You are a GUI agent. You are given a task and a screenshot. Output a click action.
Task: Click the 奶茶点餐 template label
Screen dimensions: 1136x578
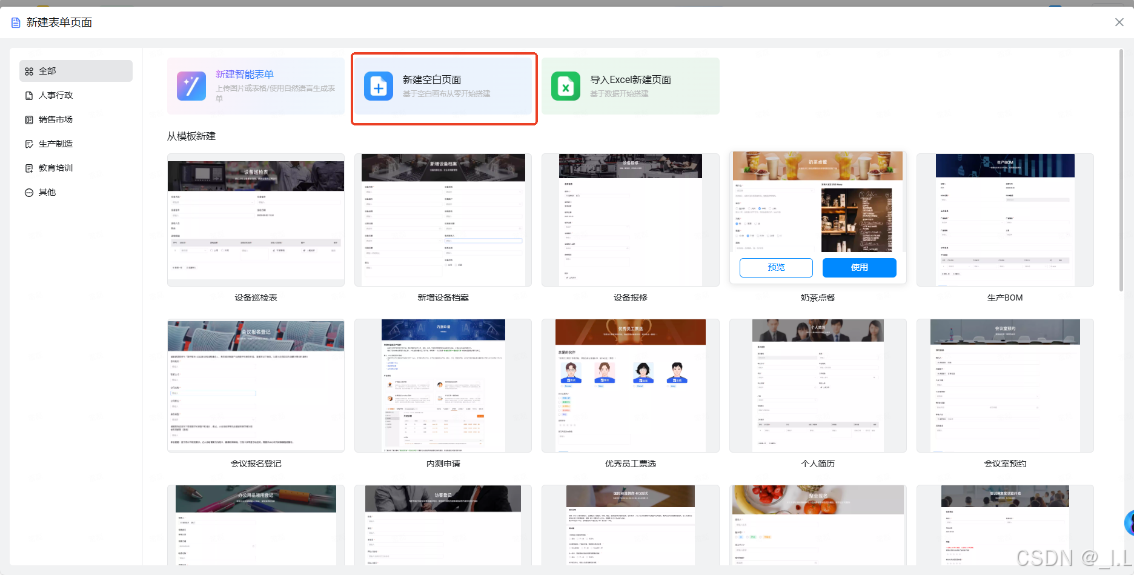click(818, 298)
